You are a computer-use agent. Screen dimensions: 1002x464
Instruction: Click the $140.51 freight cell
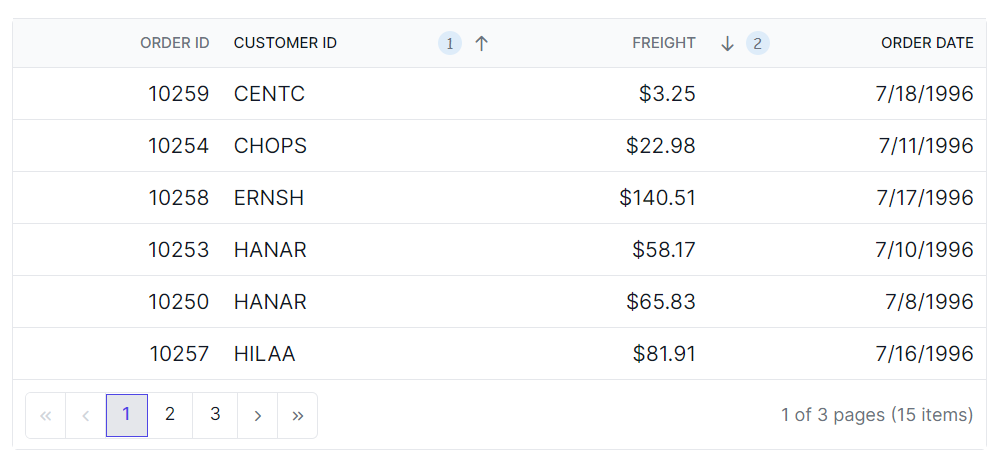point(657,198)
